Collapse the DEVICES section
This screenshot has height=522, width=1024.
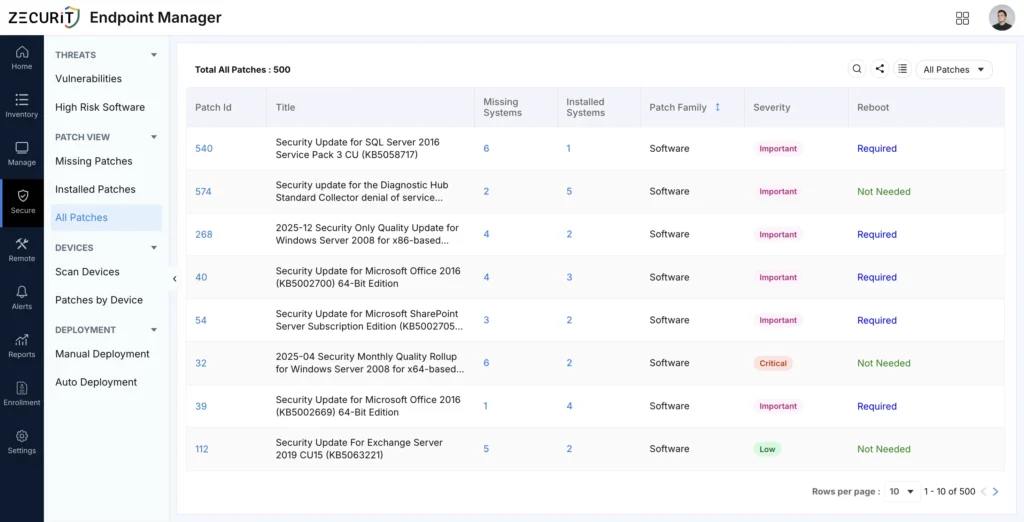click(x=154, y=248)
